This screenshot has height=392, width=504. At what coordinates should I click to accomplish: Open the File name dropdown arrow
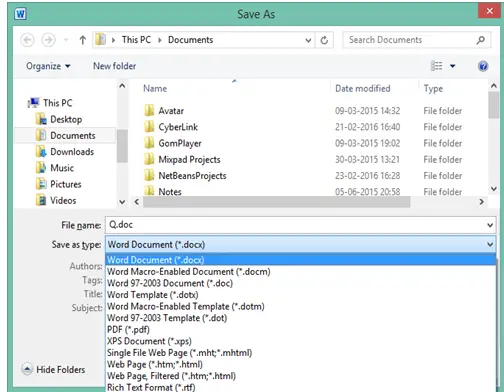(490, 225)
